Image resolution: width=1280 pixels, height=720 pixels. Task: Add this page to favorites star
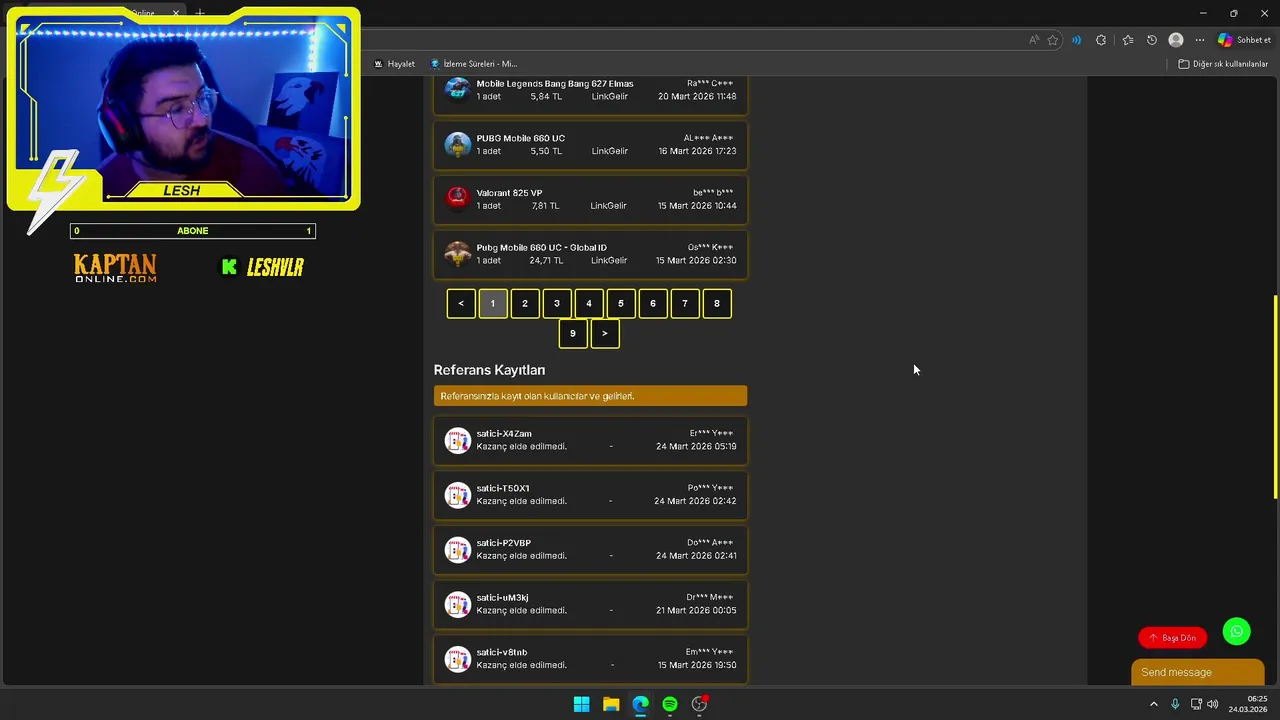click(1053, 40)
